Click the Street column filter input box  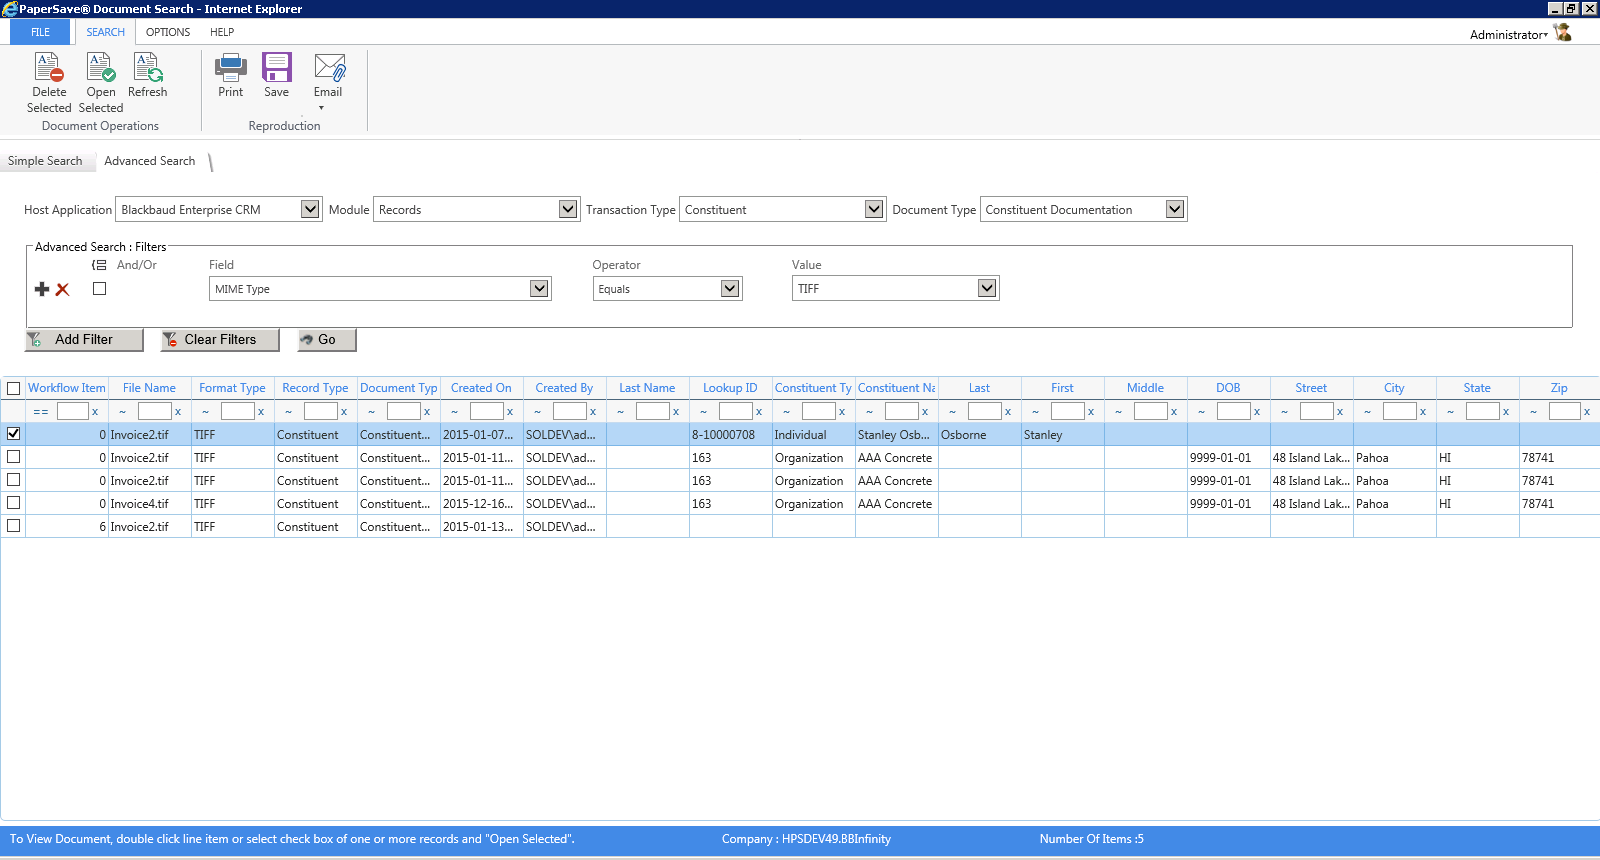coord(1316,411)
